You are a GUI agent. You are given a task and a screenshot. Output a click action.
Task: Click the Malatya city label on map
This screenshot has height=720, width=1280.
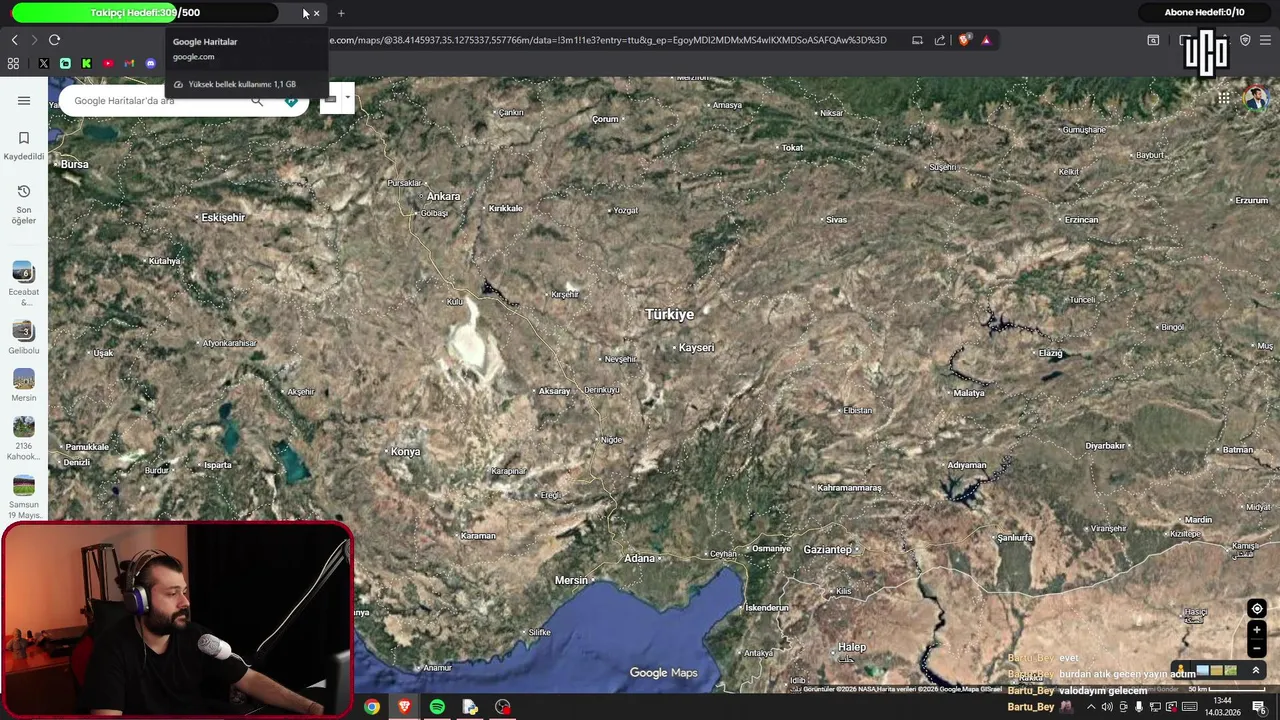pyautogui.click(x=968, y=393)
